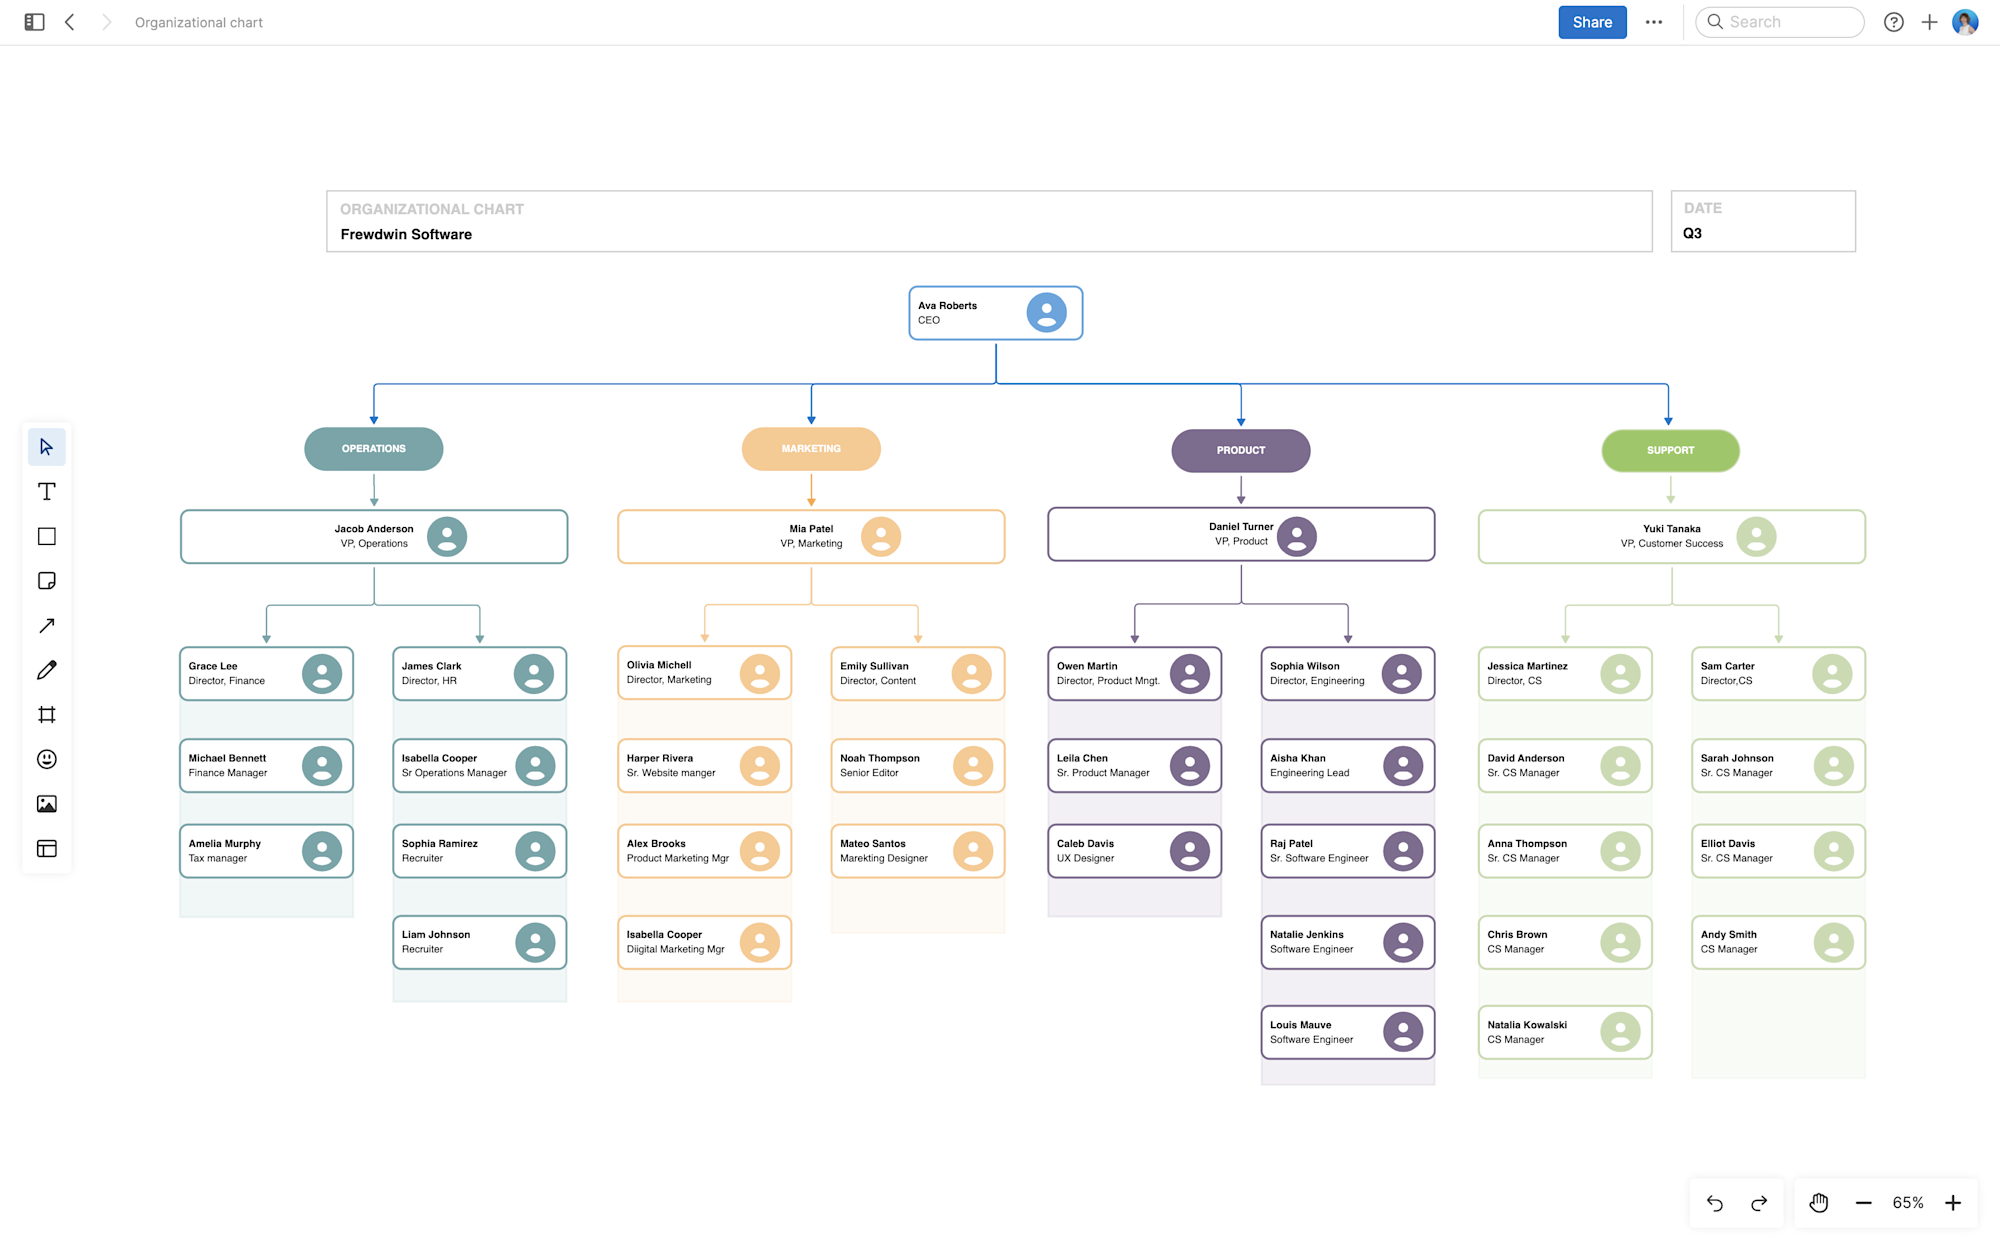Screen dimensions: 2000x1250
Task: Click the plus icon in top bar
Action: (x=1929, y=22)
